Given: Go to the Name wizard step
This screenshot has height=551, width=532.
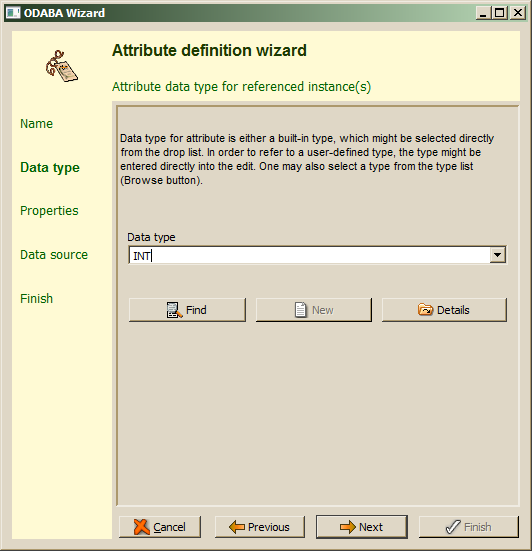Looking at the screenshot, I should [x=37, y=124].
